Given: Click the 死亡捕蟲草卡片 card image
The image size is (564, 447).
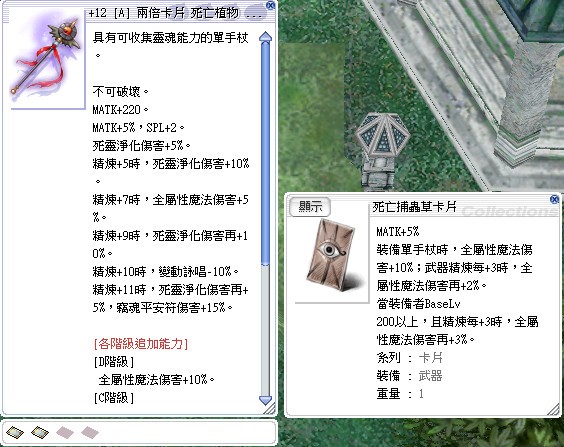Looking at the screenshot, I should coord(331,255).
